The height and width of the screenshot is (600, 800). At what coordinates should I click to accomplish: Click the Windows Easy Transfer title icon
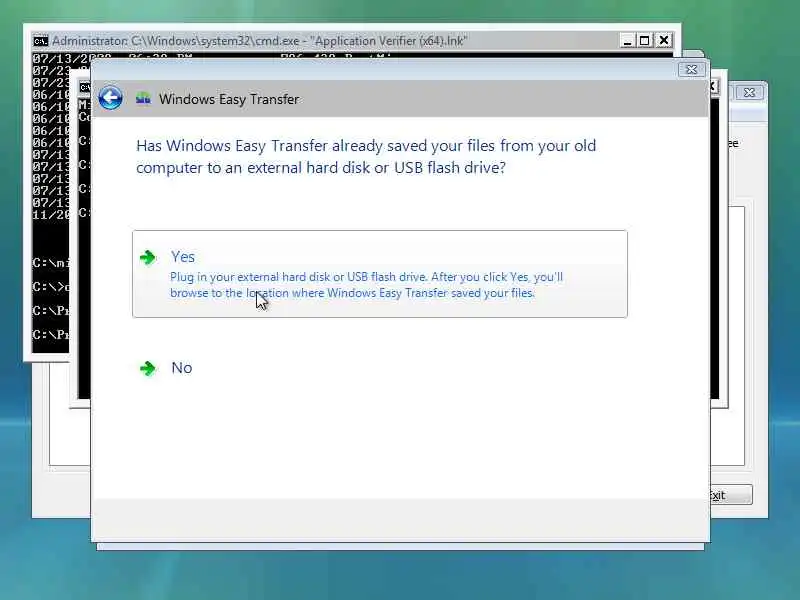143,98
